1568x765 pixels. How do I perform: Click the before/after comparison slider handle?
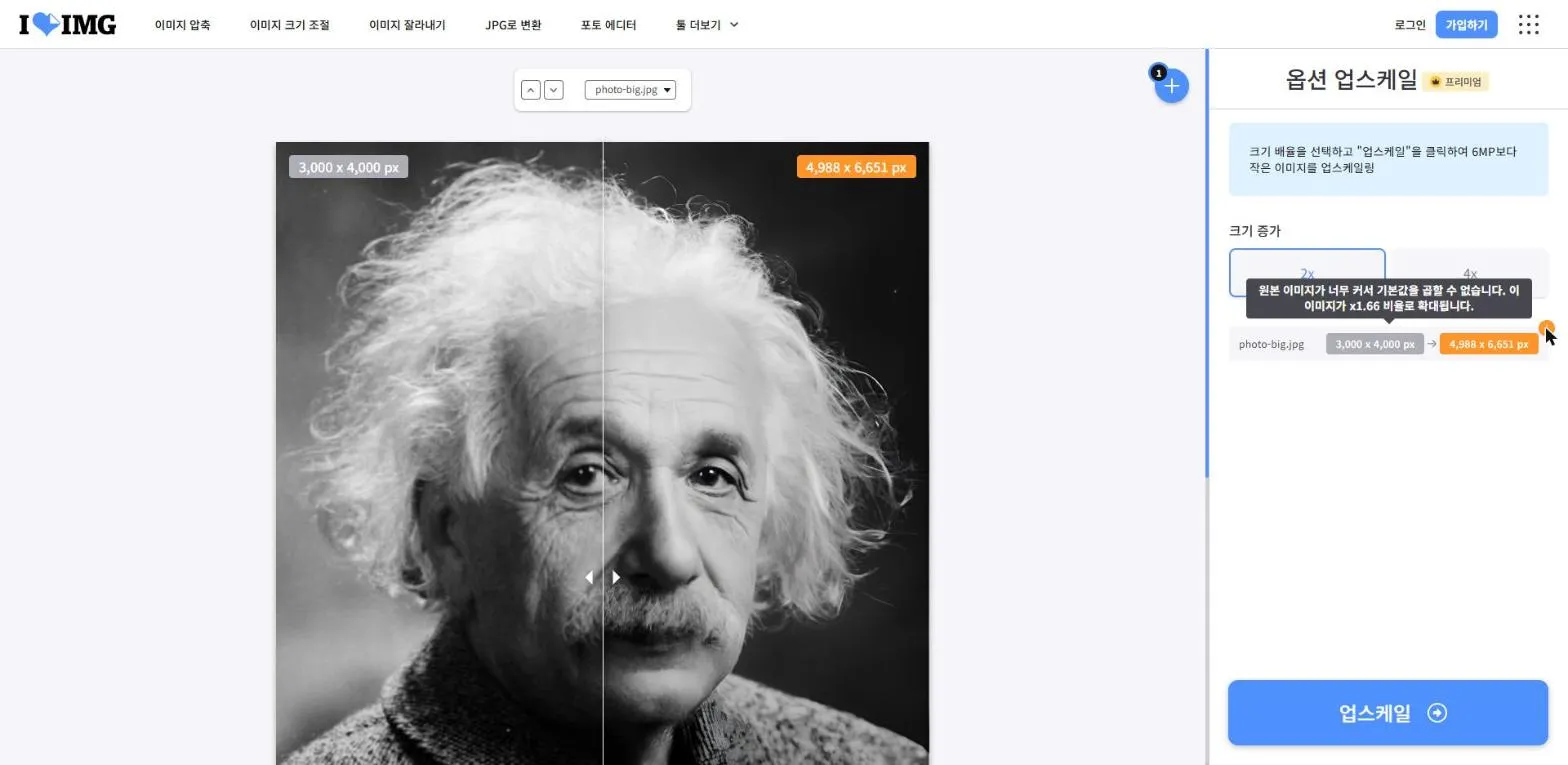click(x=602, y=577)
